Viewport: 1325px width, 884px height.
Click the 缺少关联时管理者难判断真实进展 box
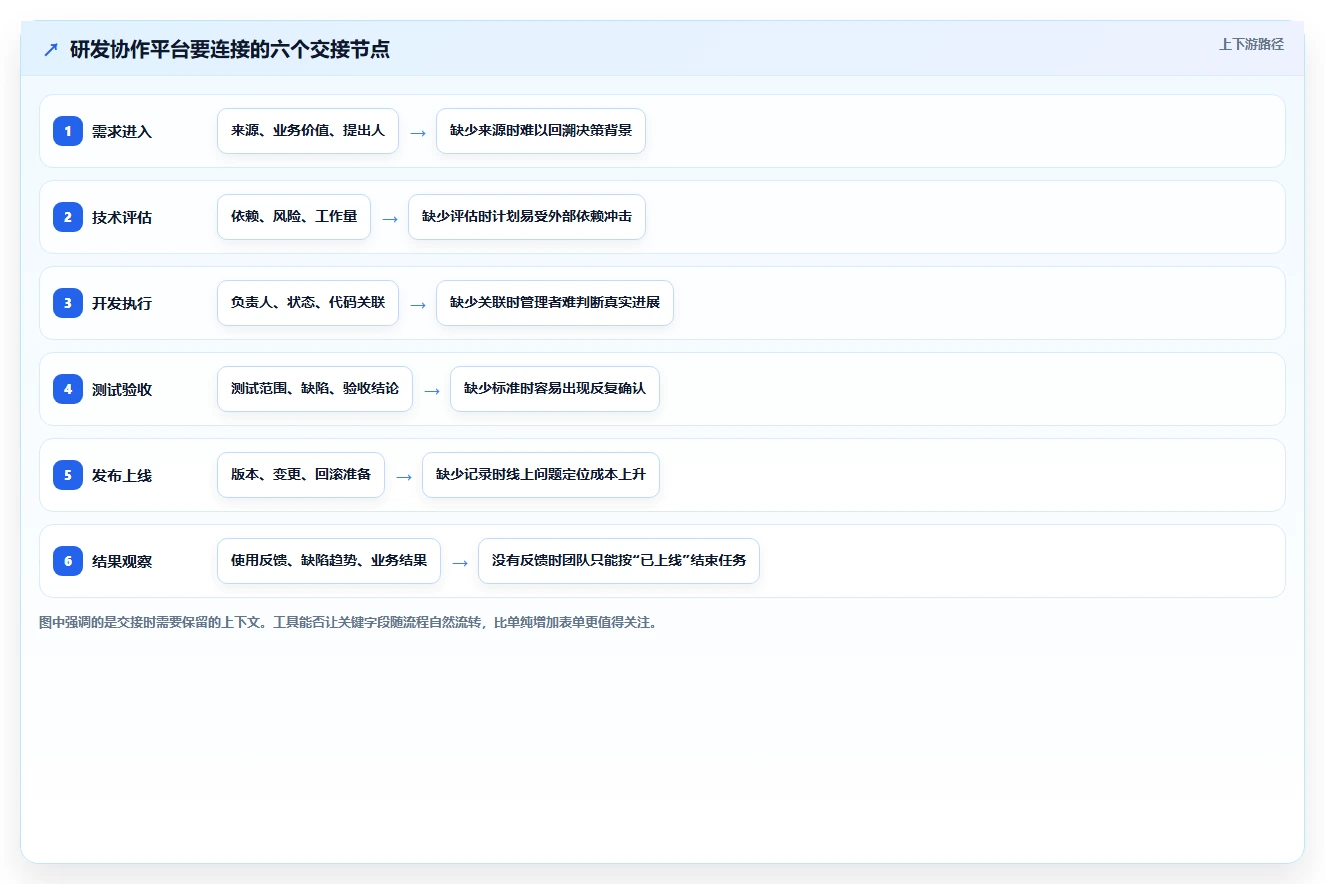(555, 303)
